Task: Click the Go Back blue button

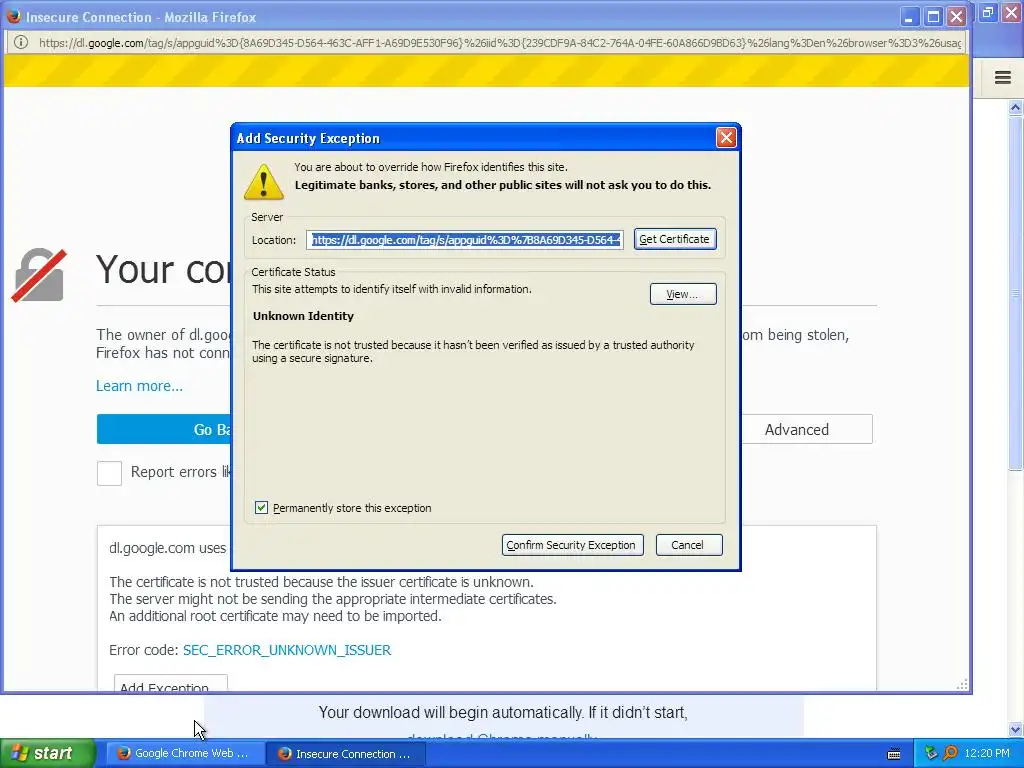Action: 163,429
